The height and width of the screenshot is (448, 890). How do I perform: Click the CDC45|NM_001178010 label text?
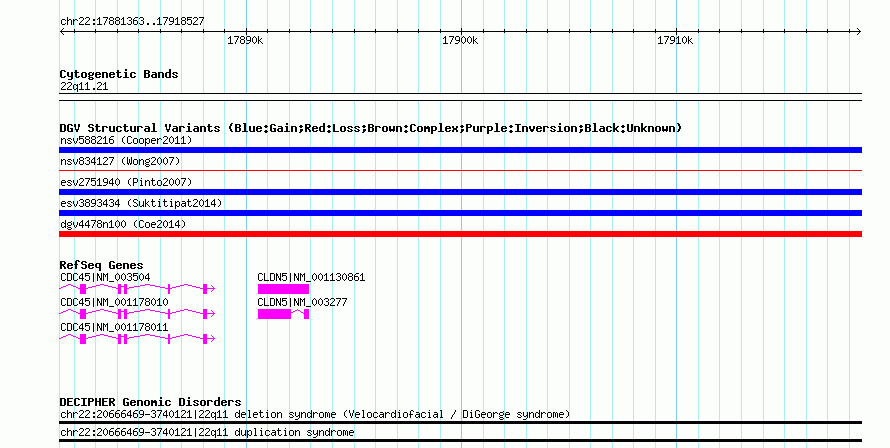(x=114, y=302)
